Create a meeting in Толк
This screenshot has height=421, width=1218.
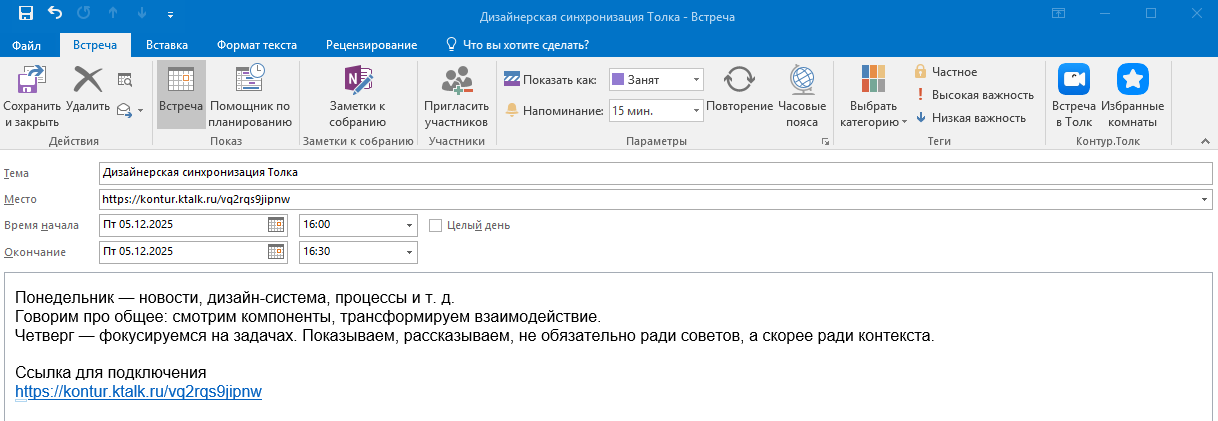coord(1074,82)
